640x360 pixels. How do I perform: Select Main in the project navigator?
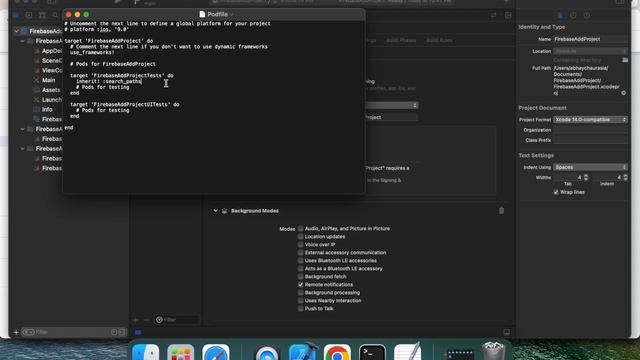(49, 80)
